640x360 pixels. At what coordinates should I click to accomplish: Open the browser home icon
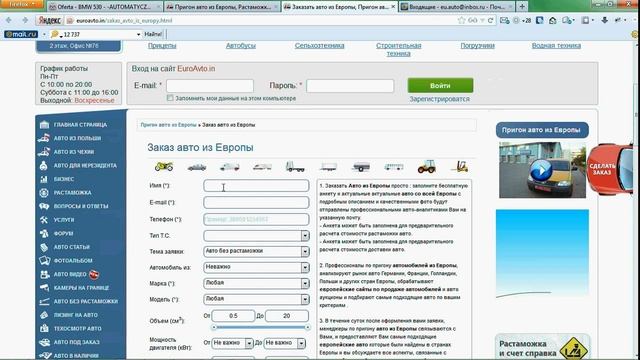pos(553,20)
